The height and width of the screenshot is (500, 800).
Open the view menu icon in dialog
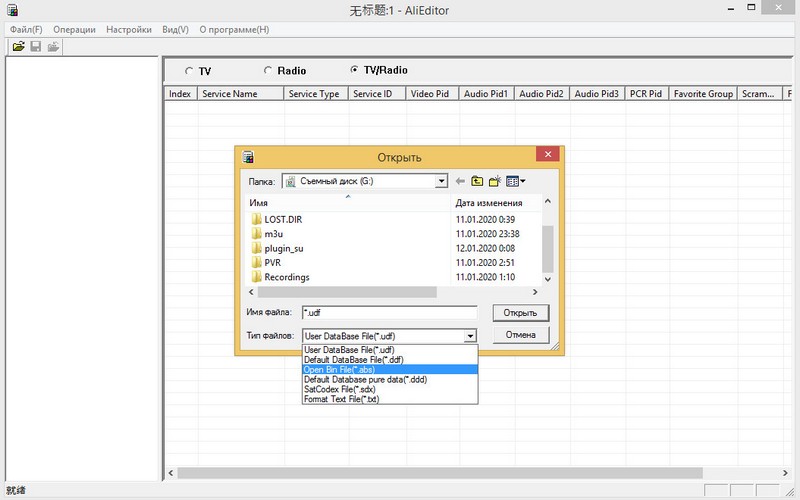click(515, 181)
